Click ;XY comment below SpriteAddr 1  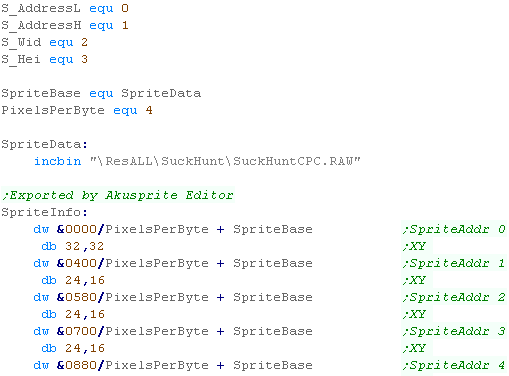pos(414,280)
